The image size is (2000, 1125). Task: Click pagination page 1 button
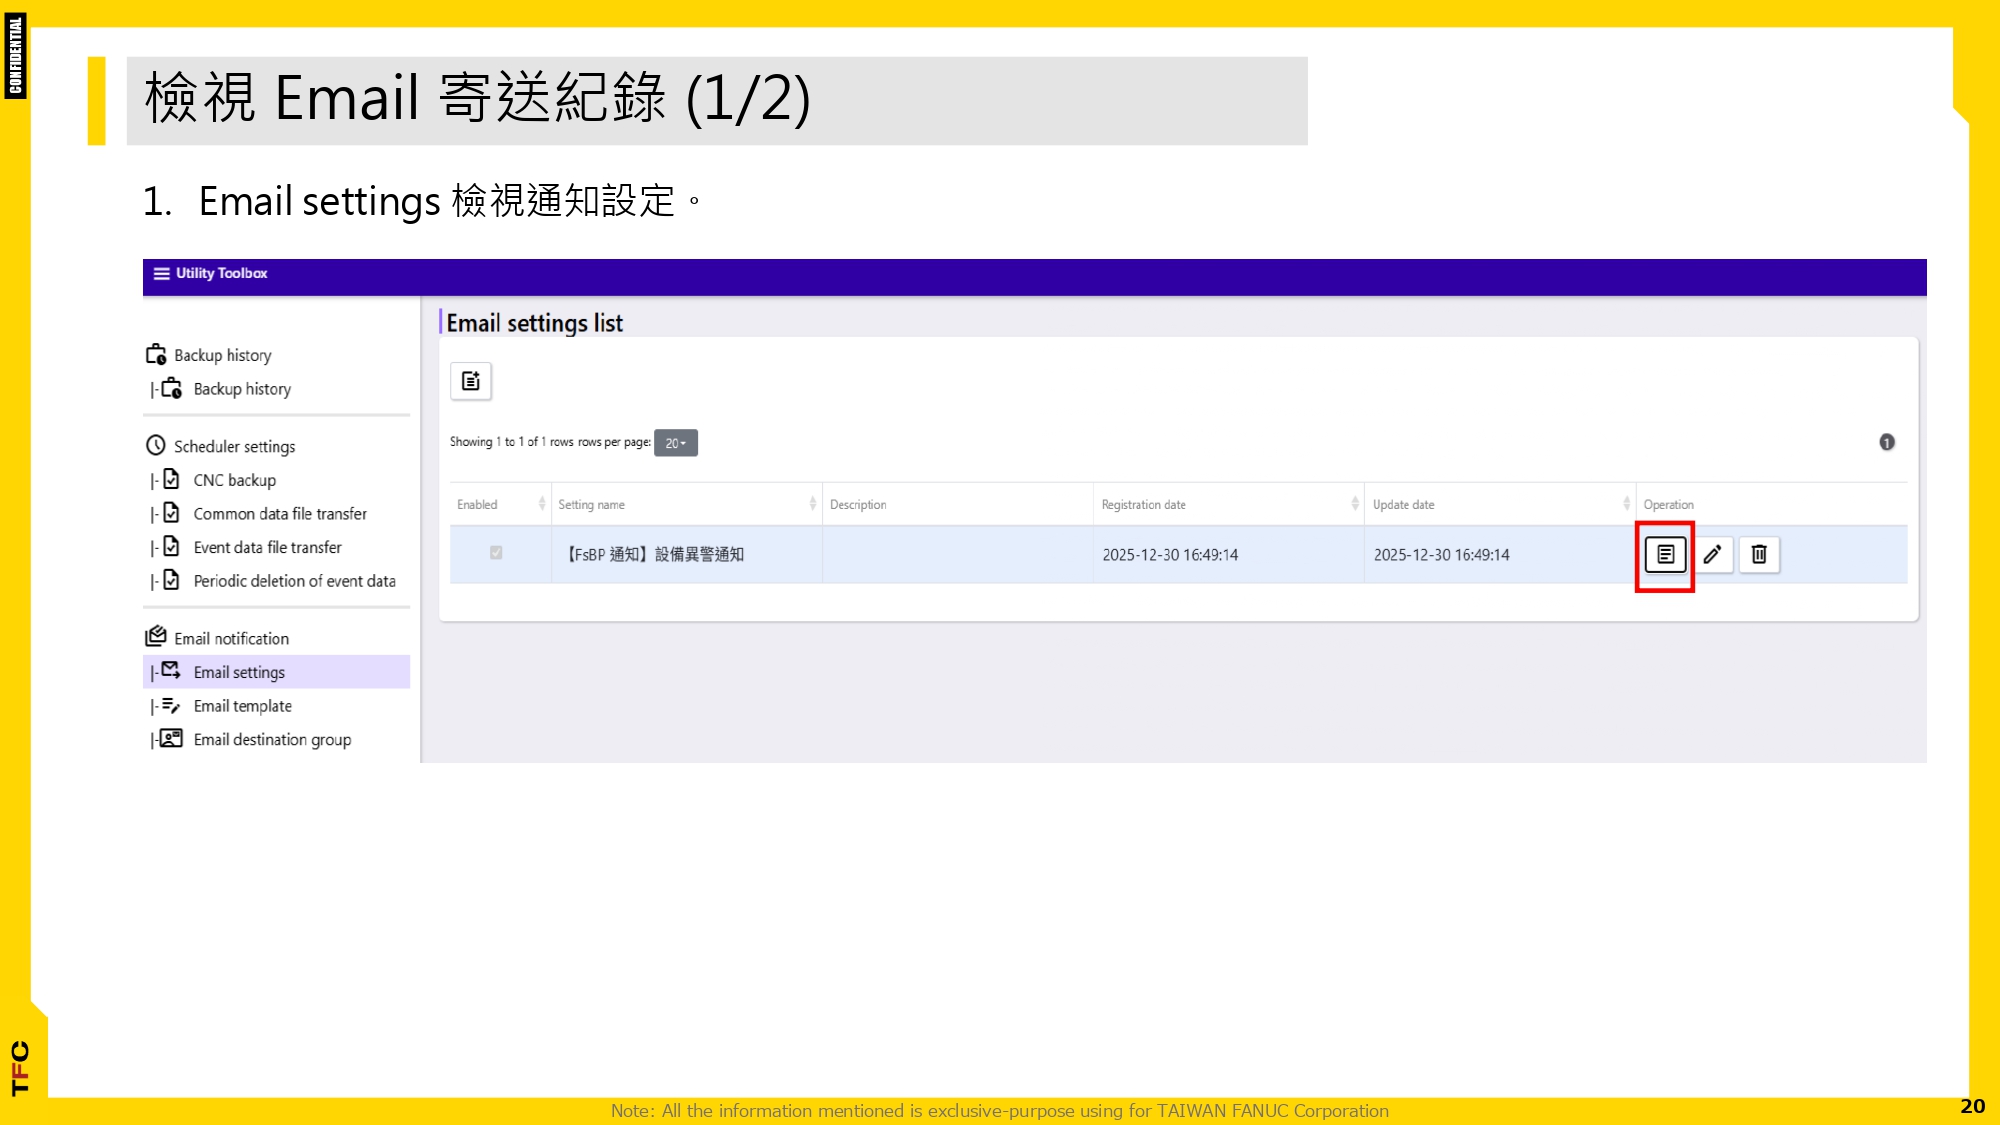click(x=1886, y=442)
